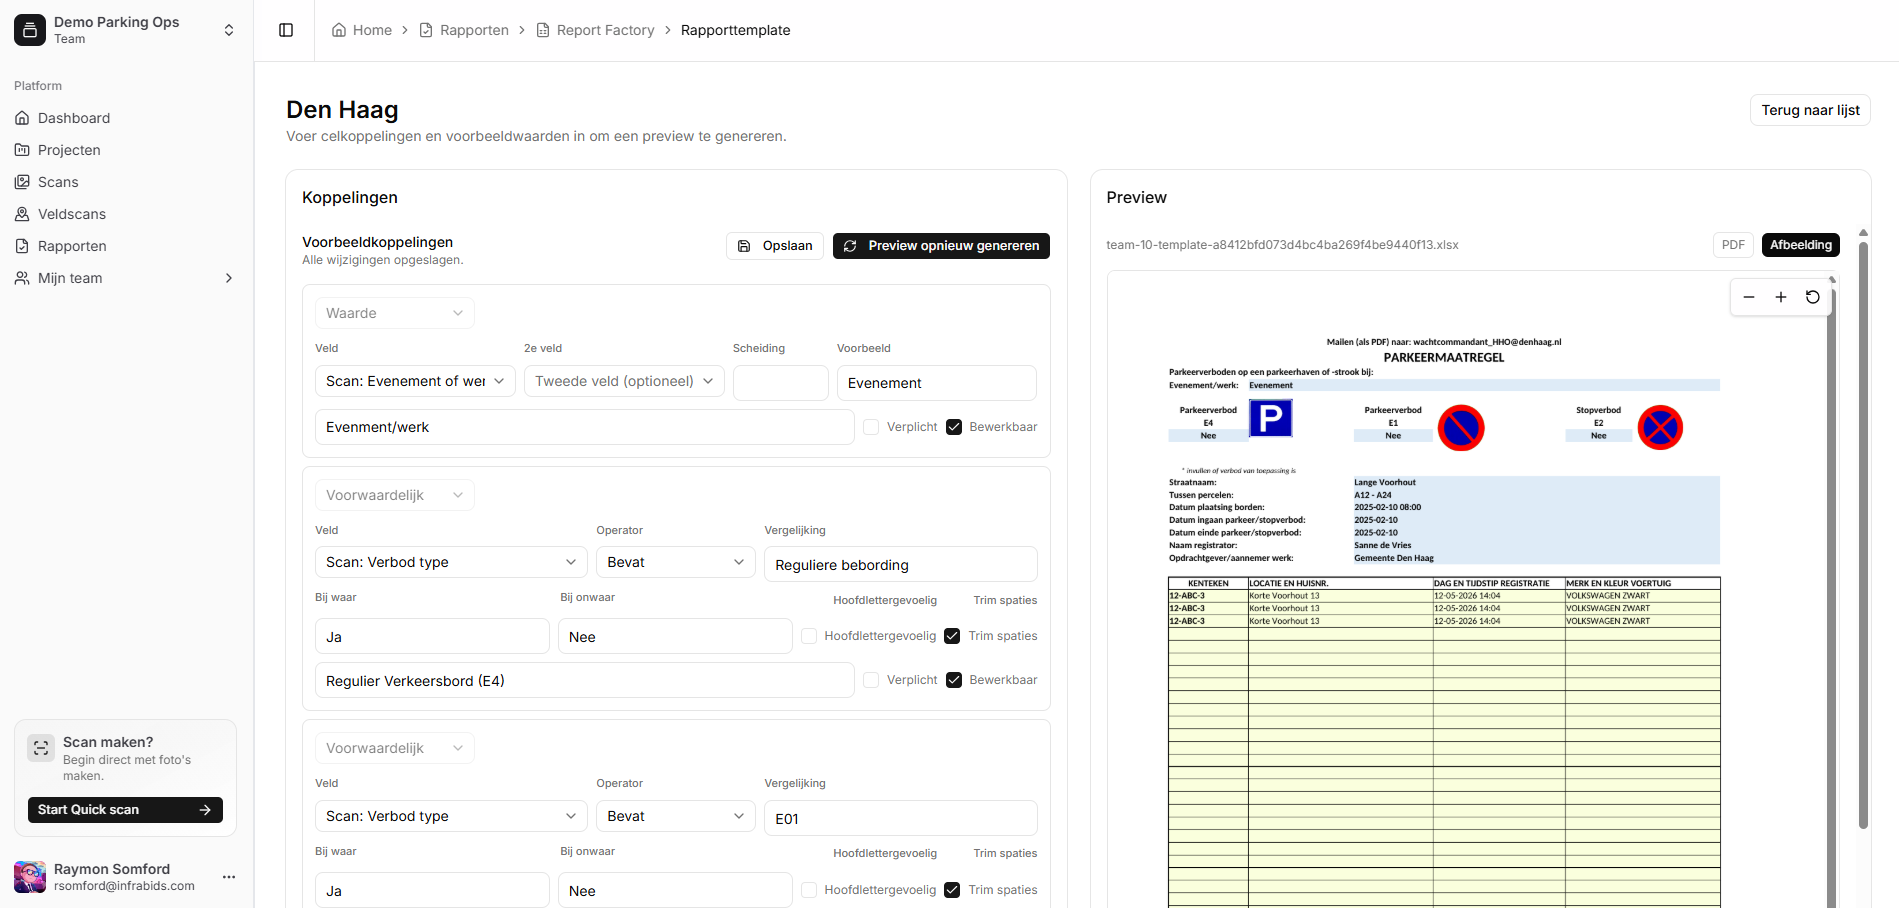Image resolution: width=1899 pixels, height=908 pixels.
Task: Save the mappings with Opslaan
Action: pos(775,246)
